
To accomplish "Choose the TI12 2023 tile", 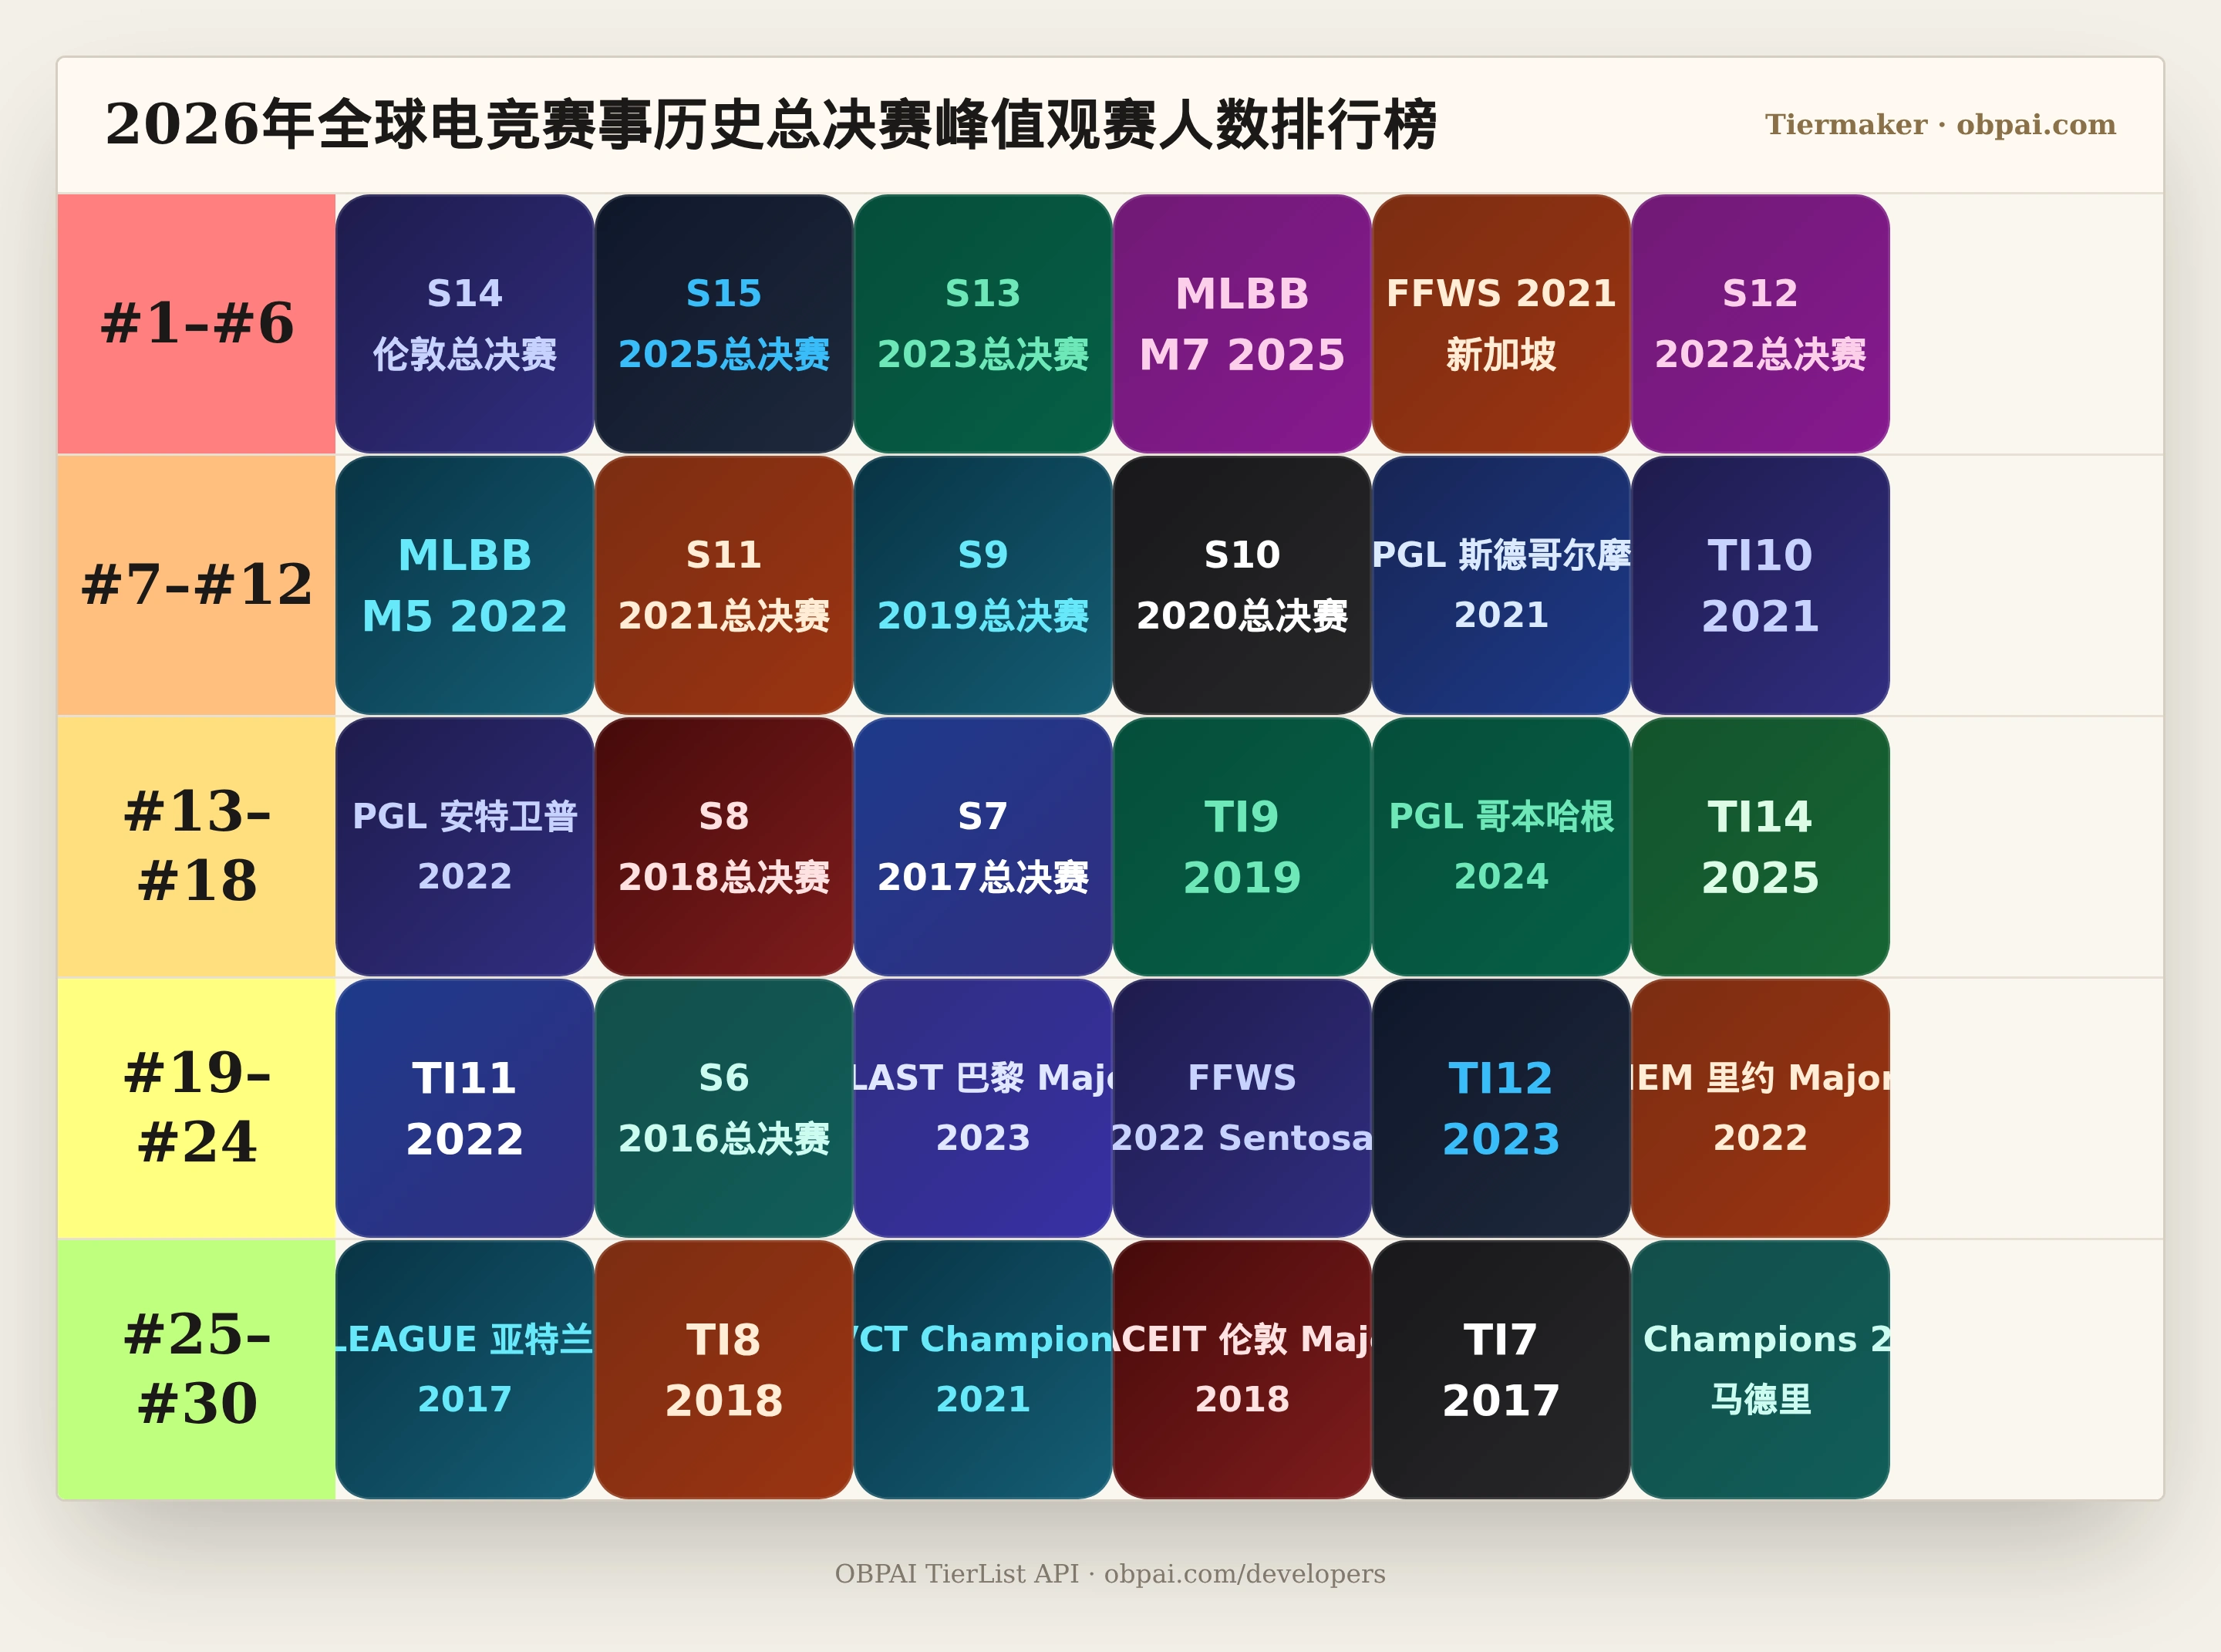I will [1501, 1108].
